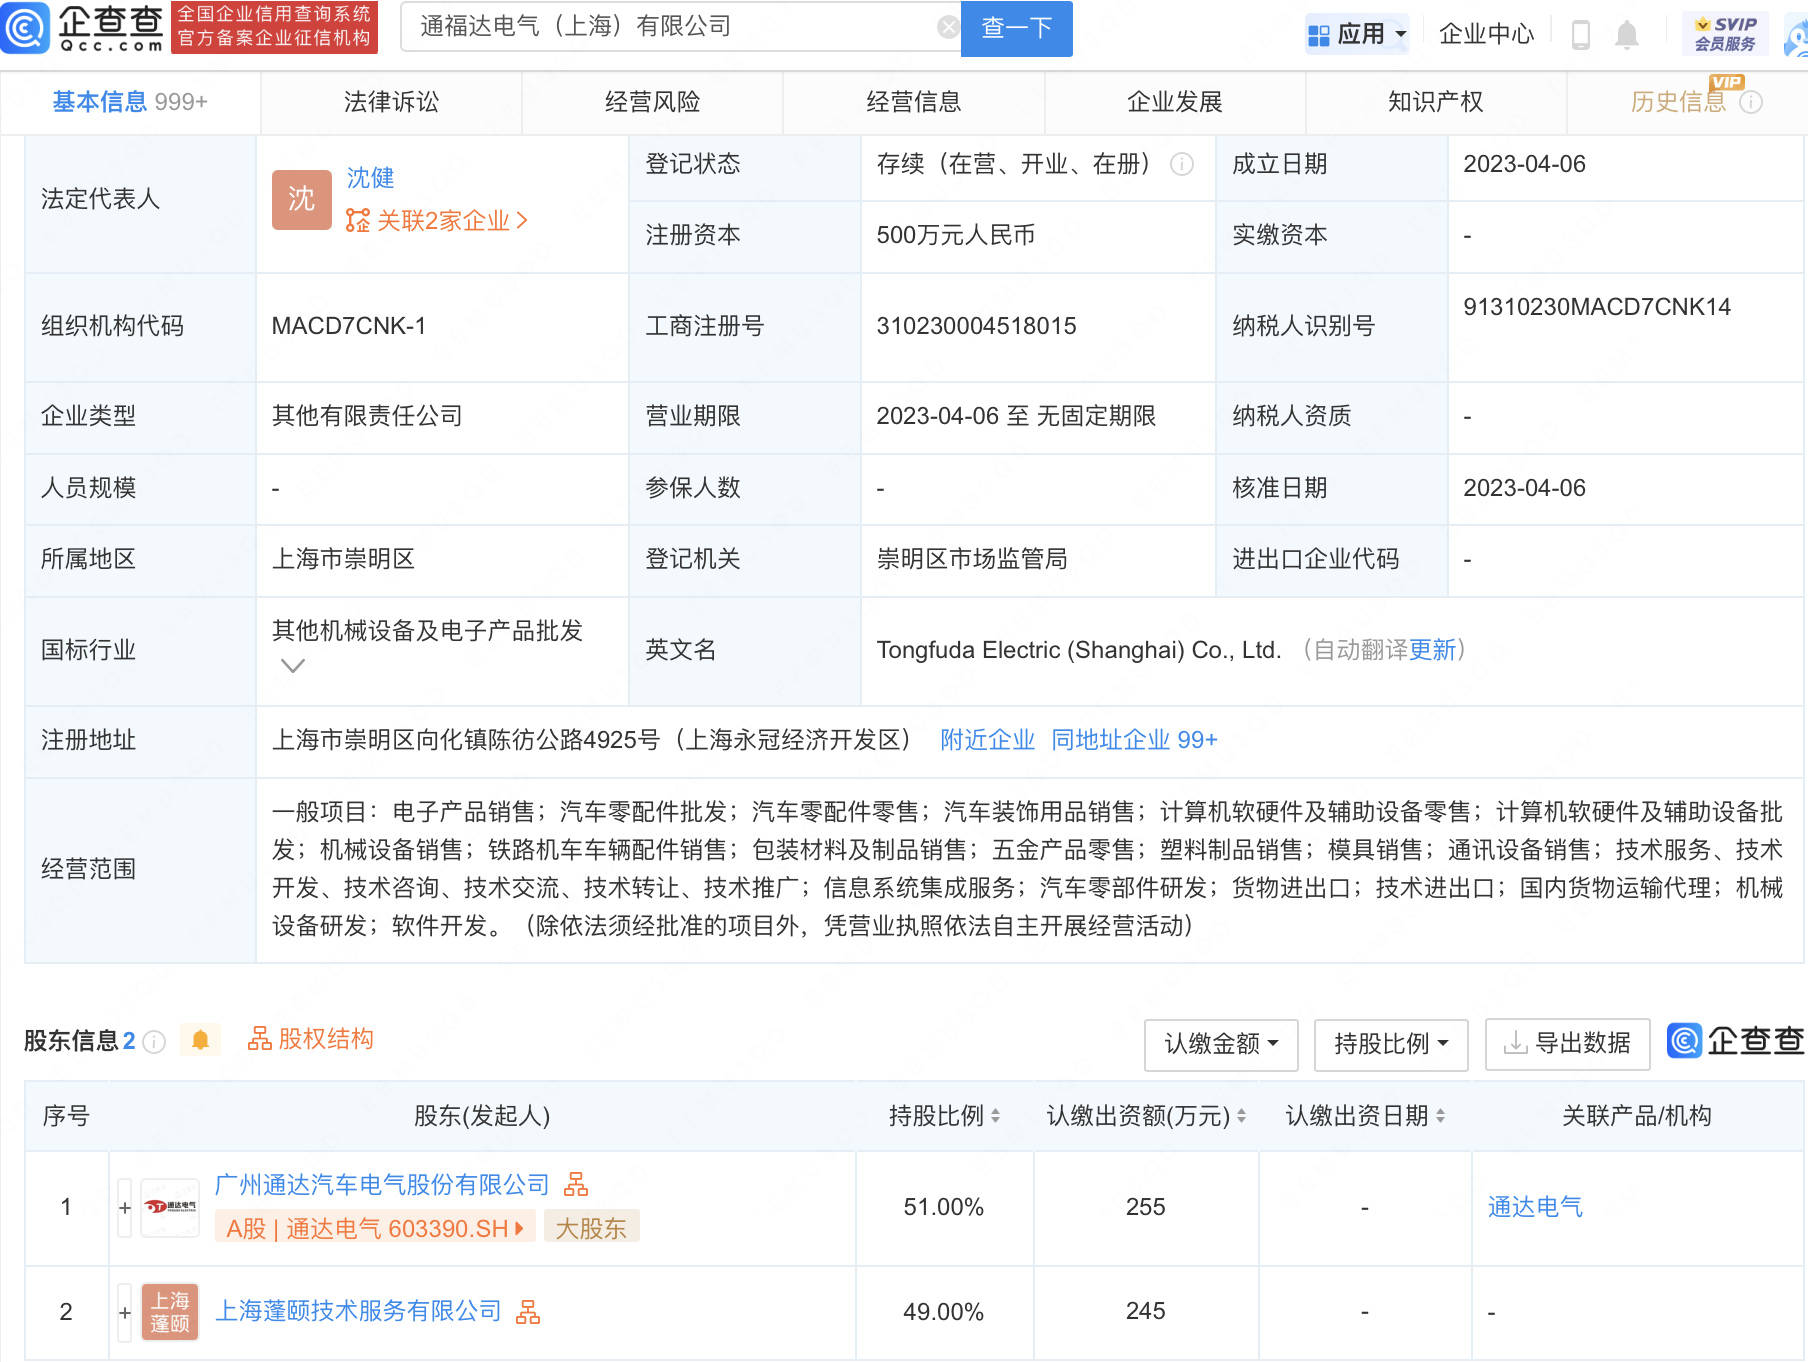Image resolution: width=1808 pixels, height=1362 pixels.
Task: Click info icon beside registration status
Action: pos(1182,165)
